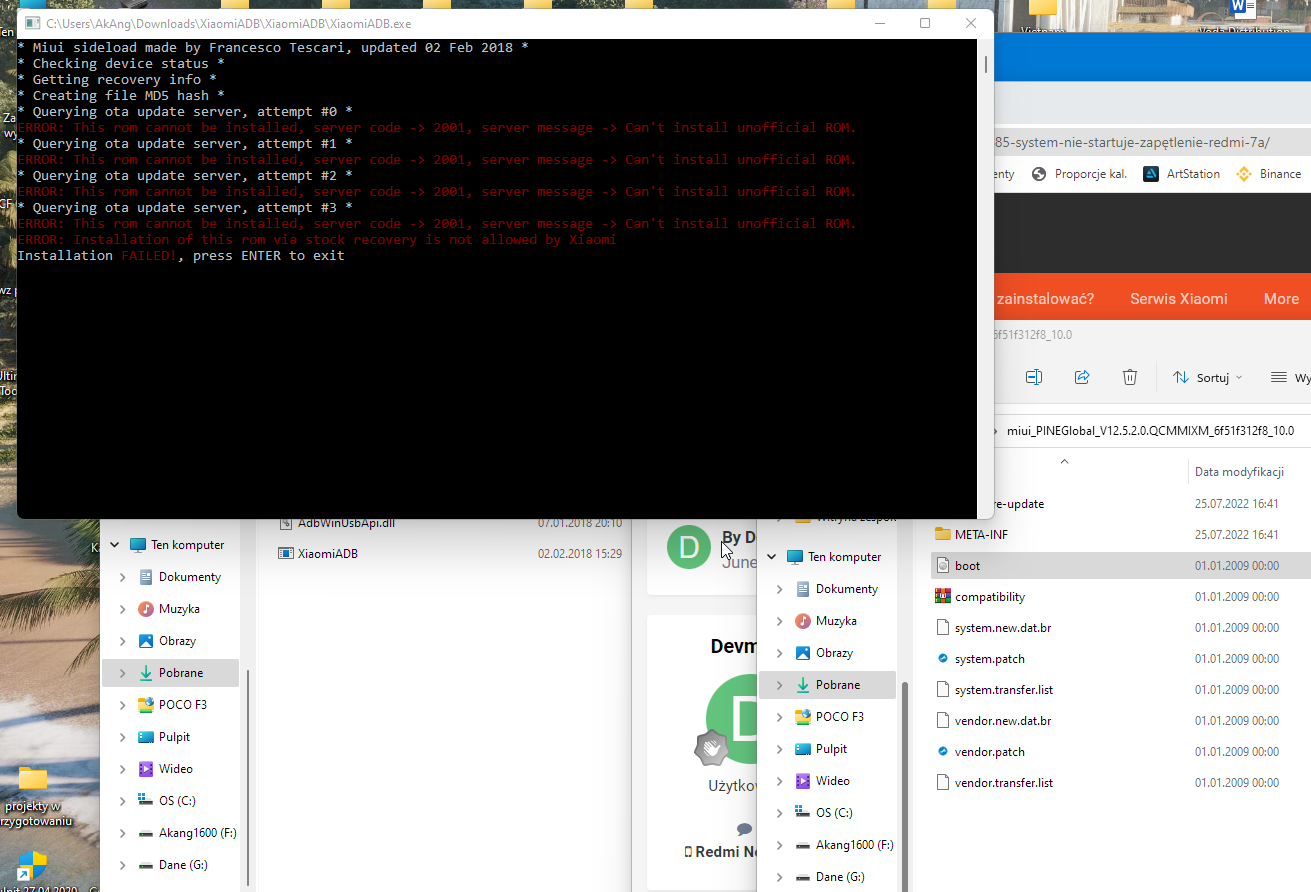Click the Delete trash can icon
Screen dimensions: 1311x892
1129,377
